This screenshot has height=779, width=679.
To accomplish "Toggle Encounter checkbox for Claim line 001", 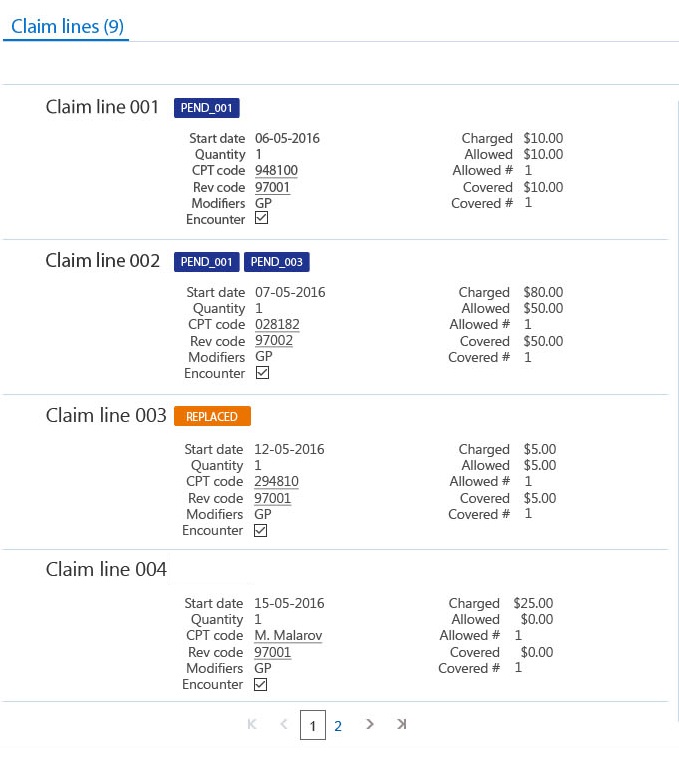I will click(x=262, y=218).
